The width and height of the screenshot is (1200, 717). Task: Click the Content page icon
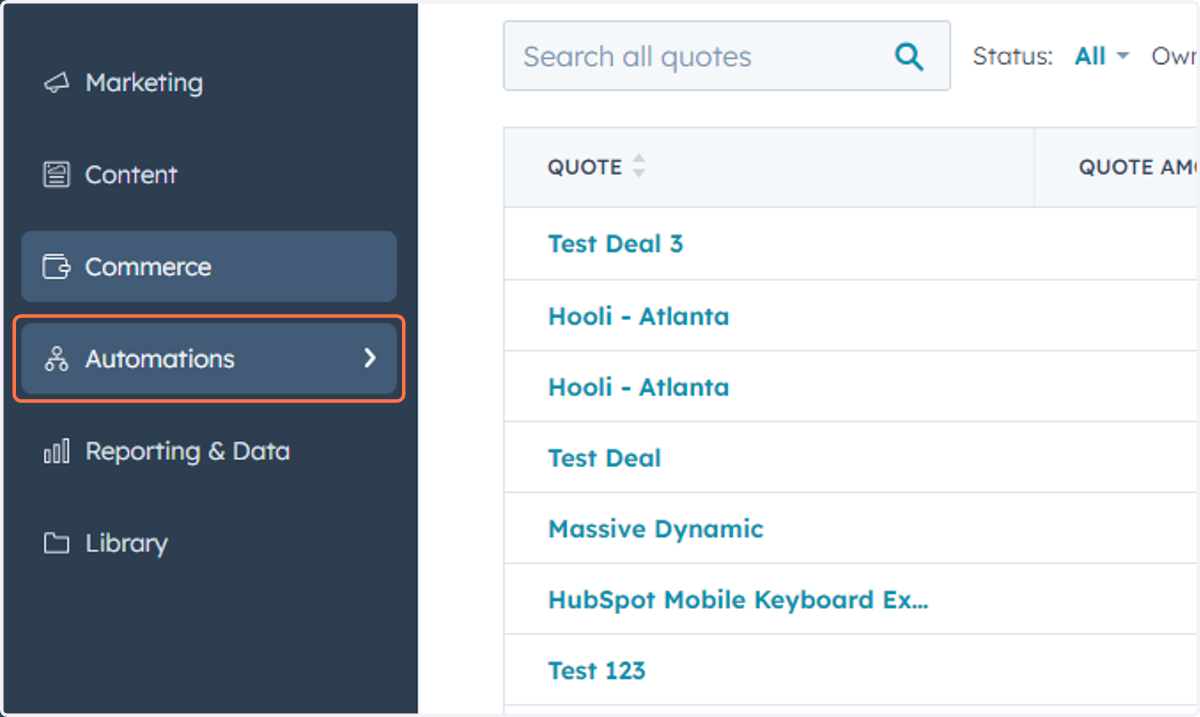click(56, 175)
